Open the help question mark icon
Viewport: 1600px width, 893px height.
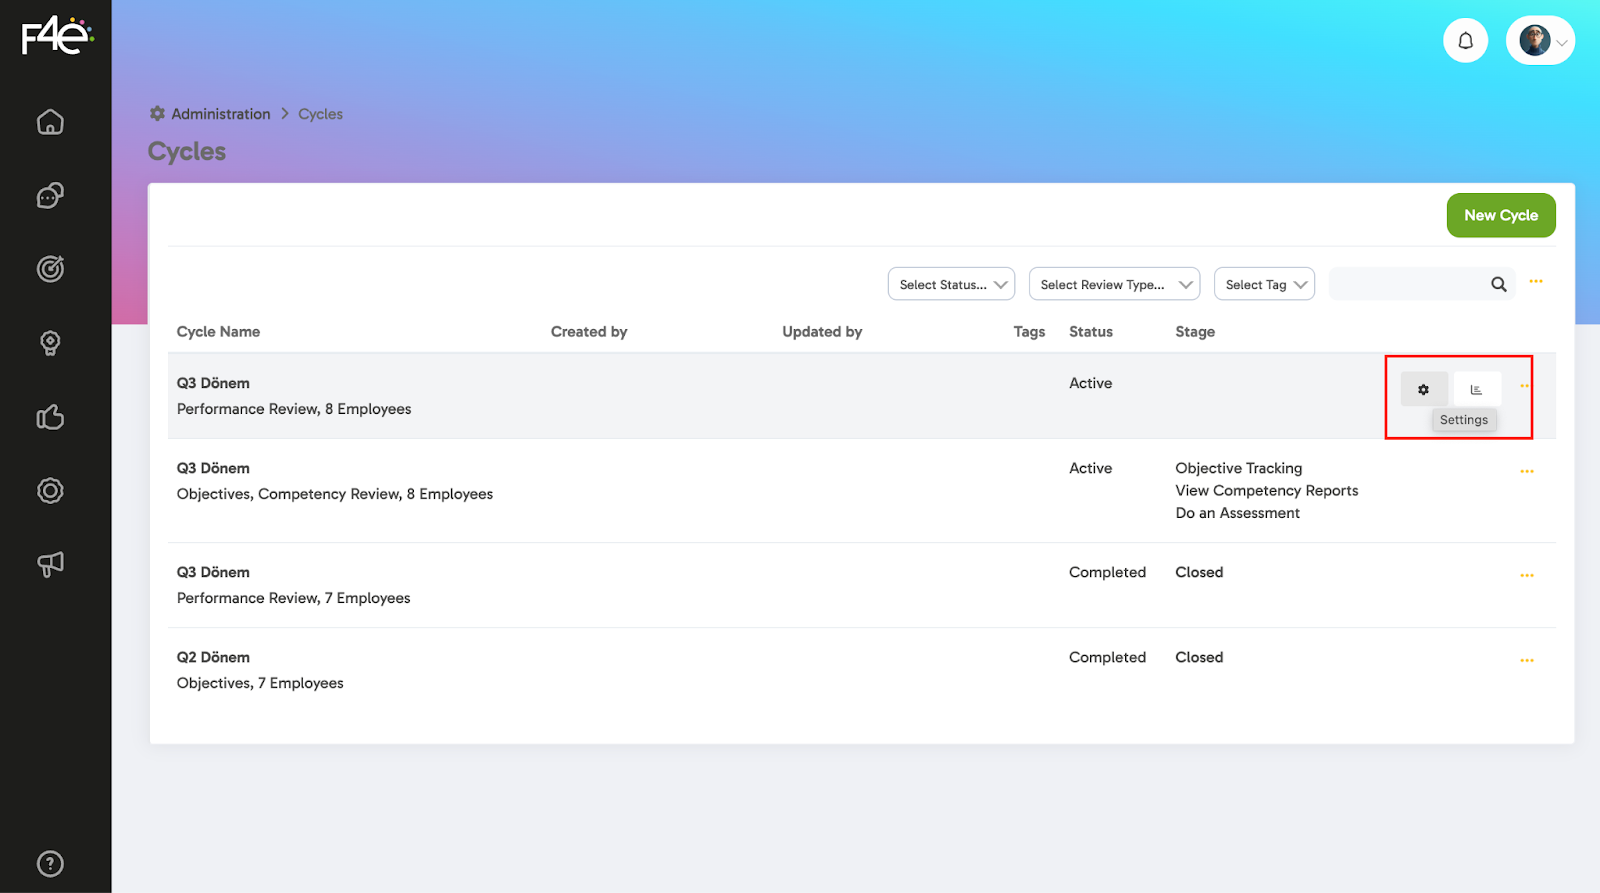pyautogui.click(x=50, y=864)
